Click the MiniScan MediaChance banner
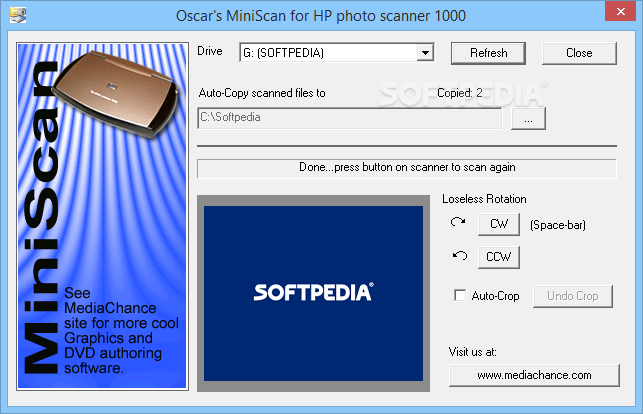 coord(102,216)
